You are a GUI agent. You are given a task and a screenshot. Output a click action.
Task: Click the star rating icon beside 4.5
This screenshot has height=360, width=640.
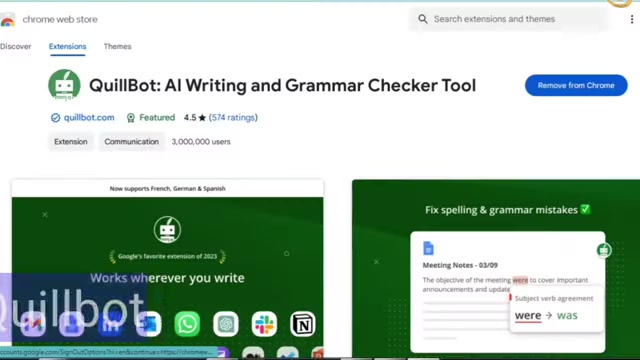click(x=202, y=118)
